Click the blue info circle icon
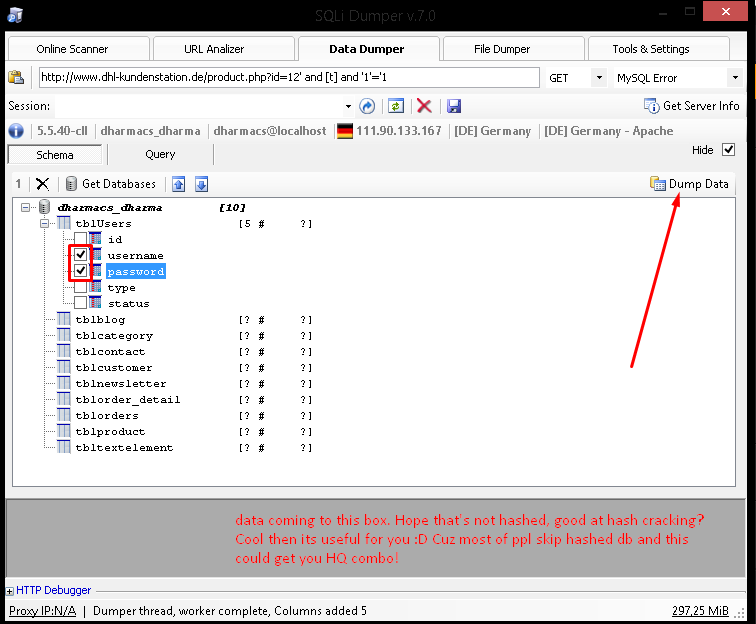Screen dimensions: 756x624 pos(16,131)
